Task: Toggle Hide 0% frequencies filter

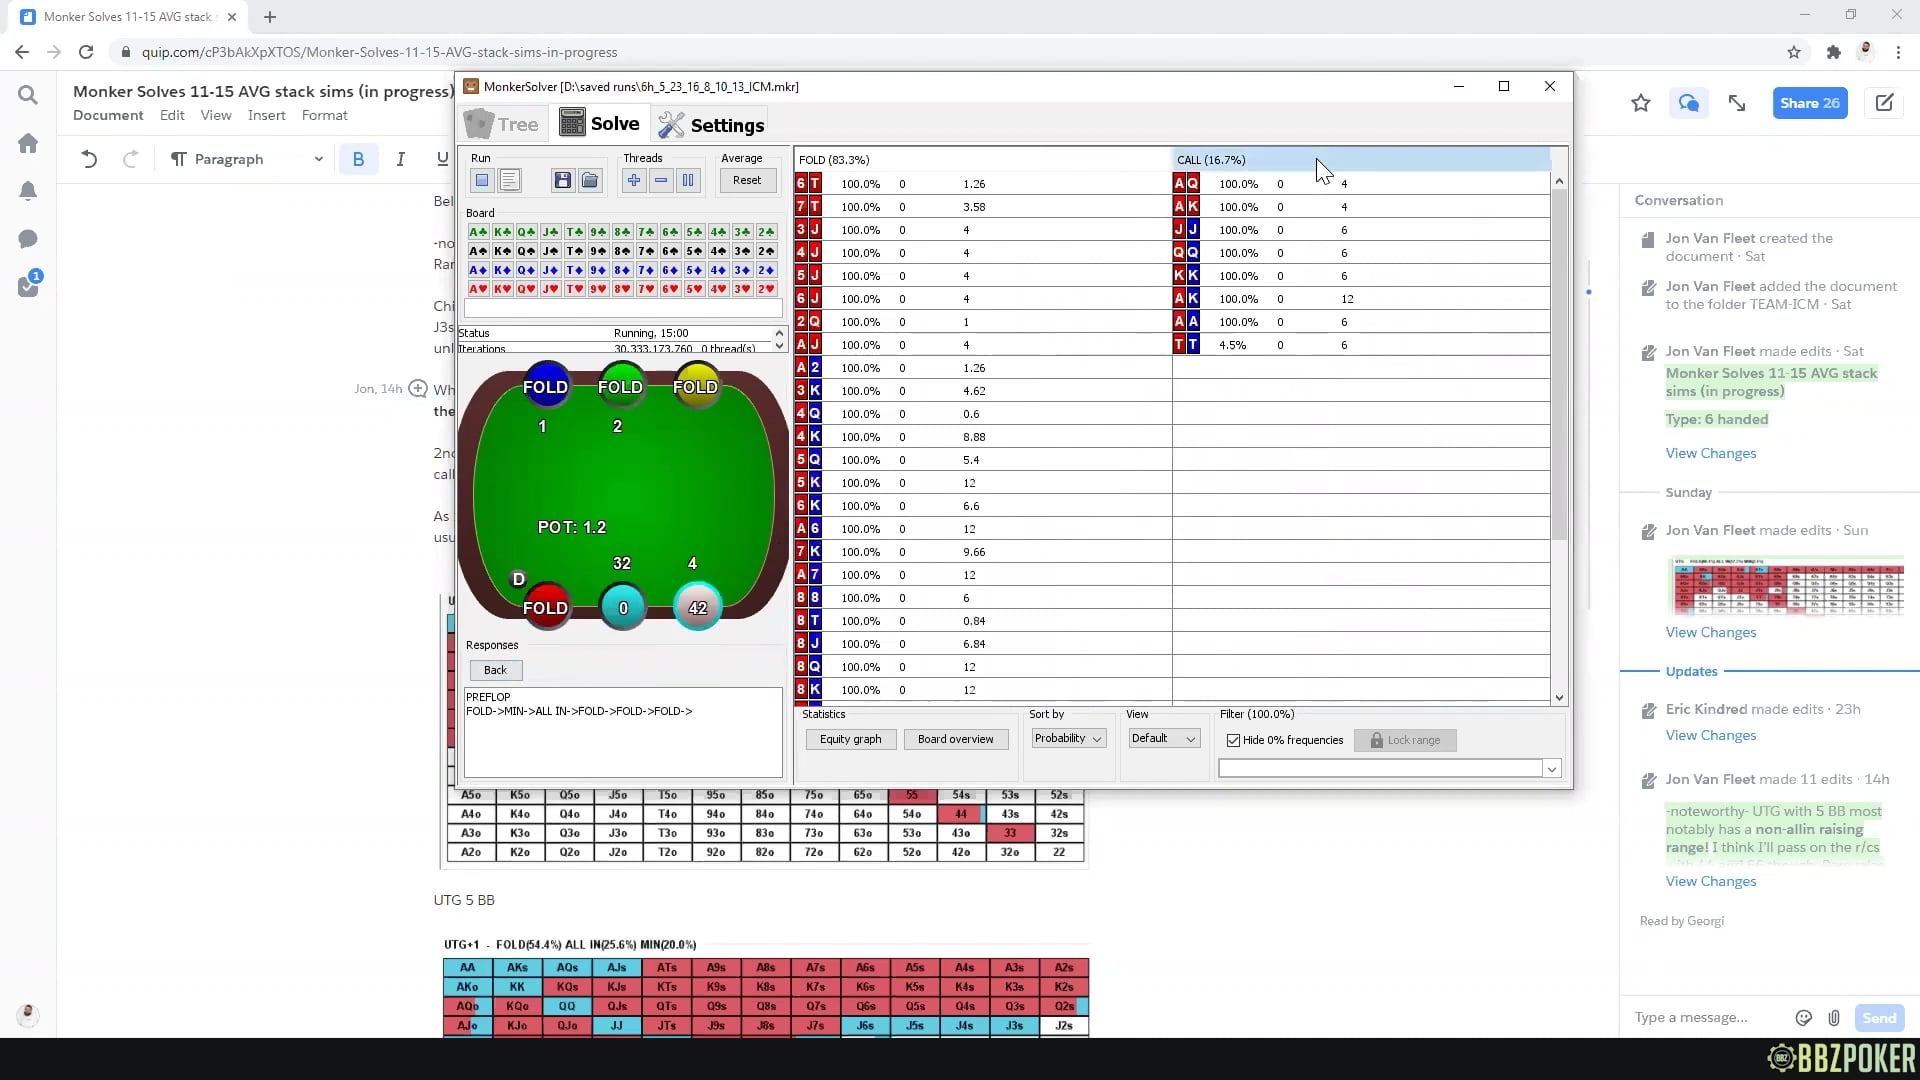Action: pyautogui.click(x=1234, y=740)
